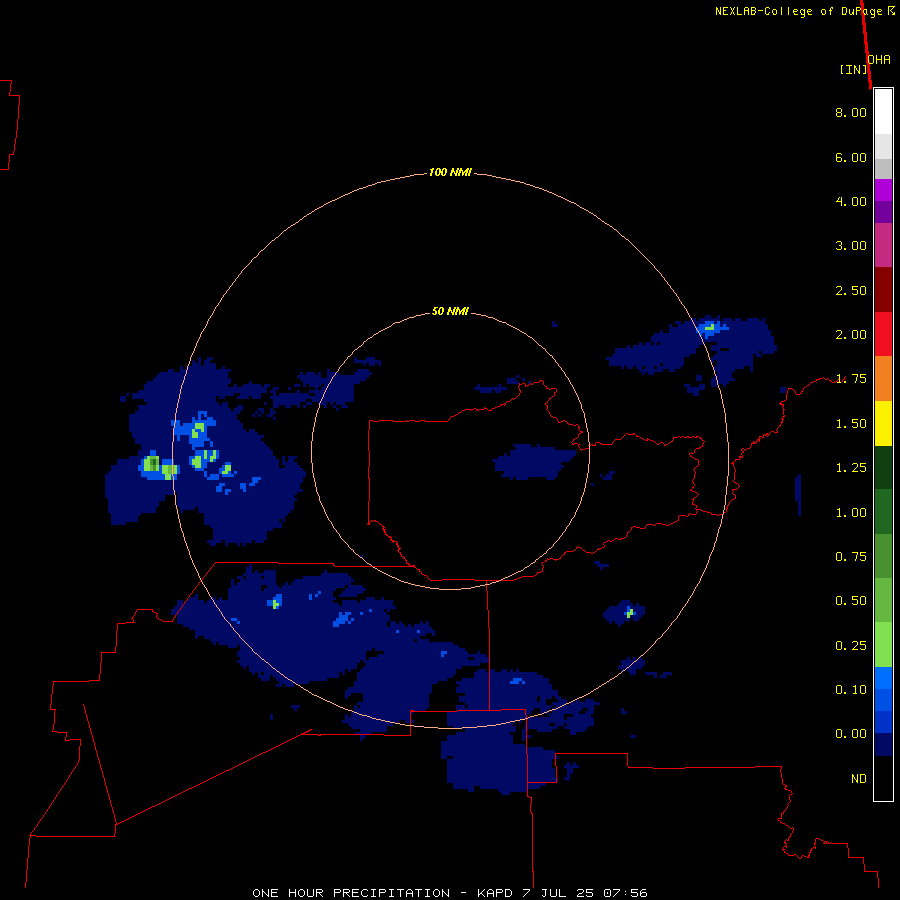Screen dimensions: 900x900
Task: Click the 100 NMI range ring label
Action: pyautogui.click(x=450, y=172)
